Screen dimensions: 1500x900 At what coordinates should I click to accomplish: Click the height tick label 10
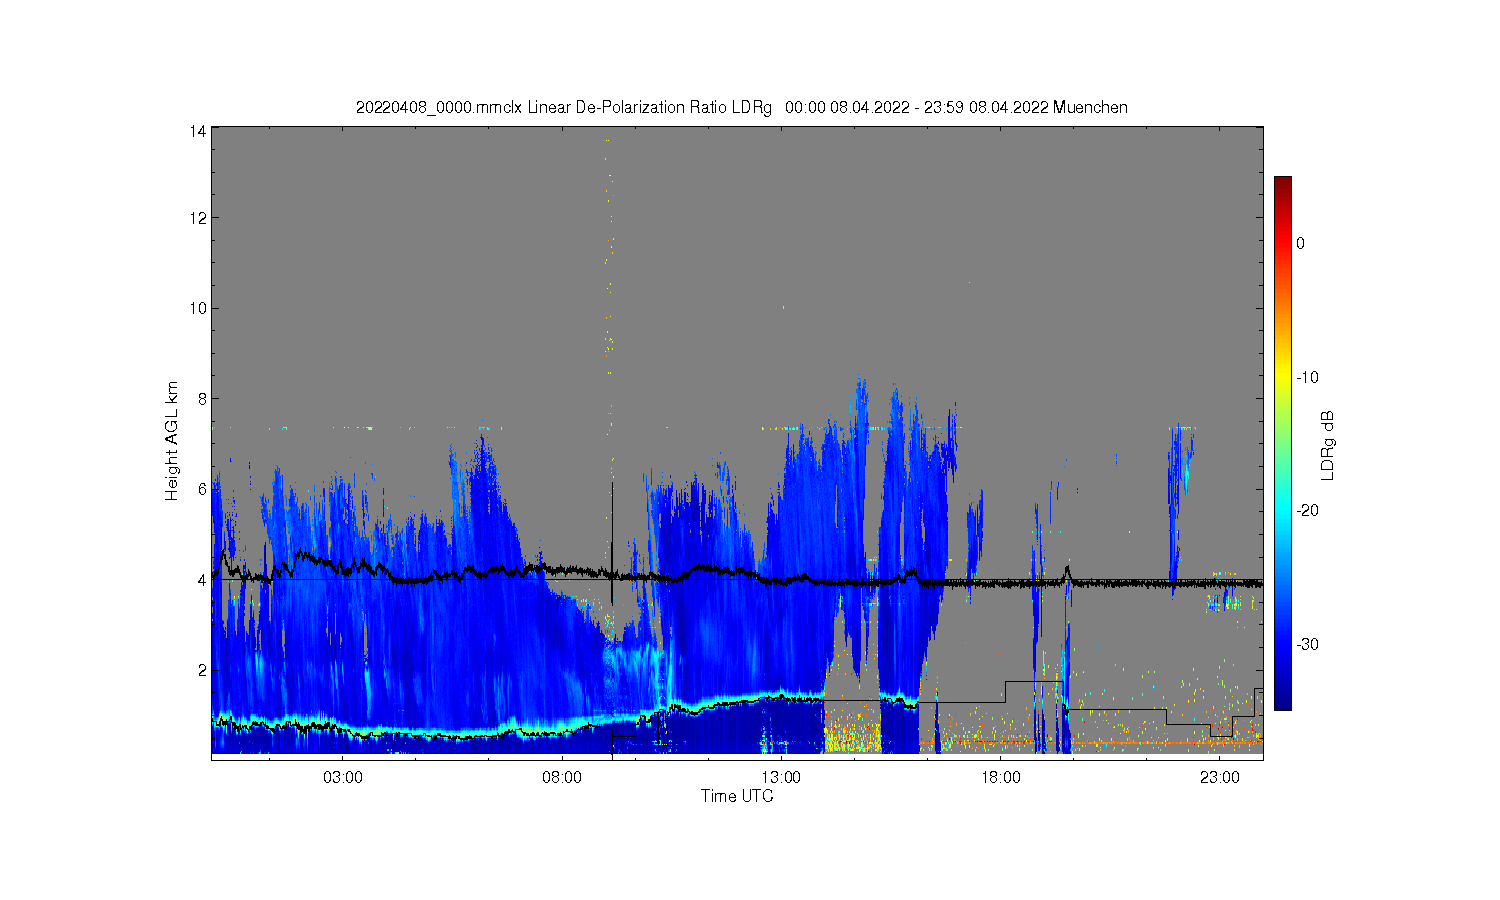pos(199,308)
